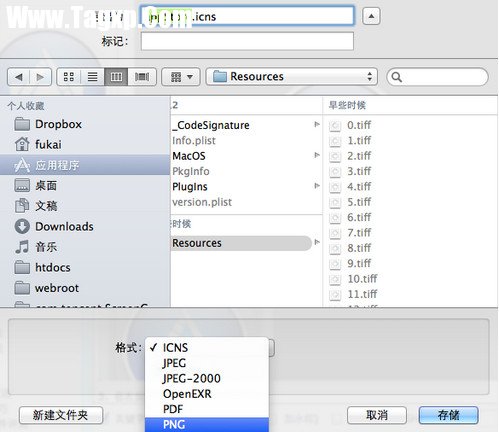Click the 9.tiff file icon
This screenshot has width=499, height=432.
tap(335, 264)
